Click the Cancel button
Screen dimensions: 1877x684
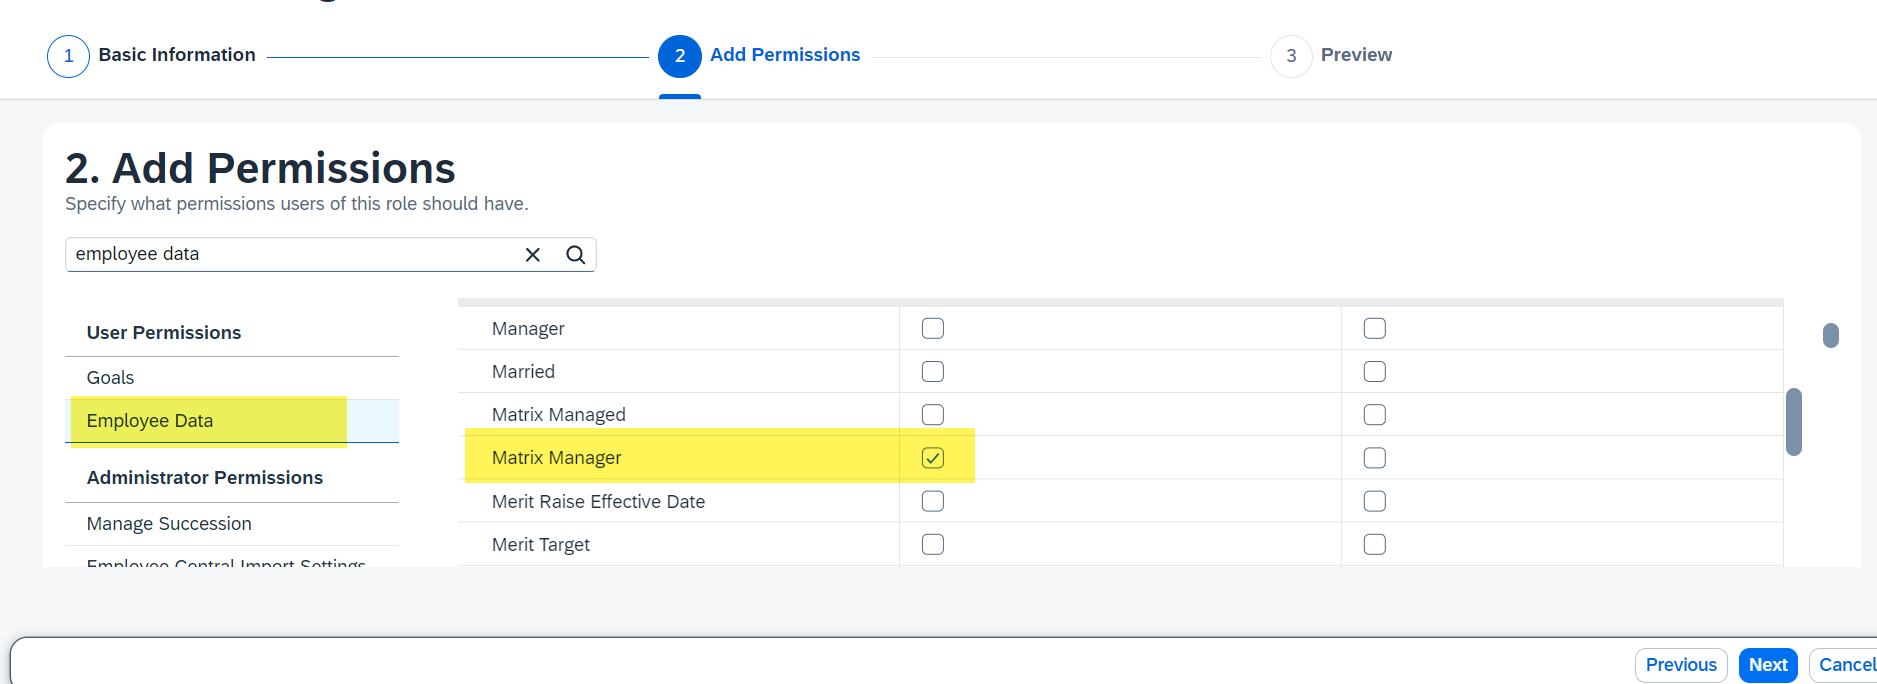pyautogui.click(x=1846, y=665)
